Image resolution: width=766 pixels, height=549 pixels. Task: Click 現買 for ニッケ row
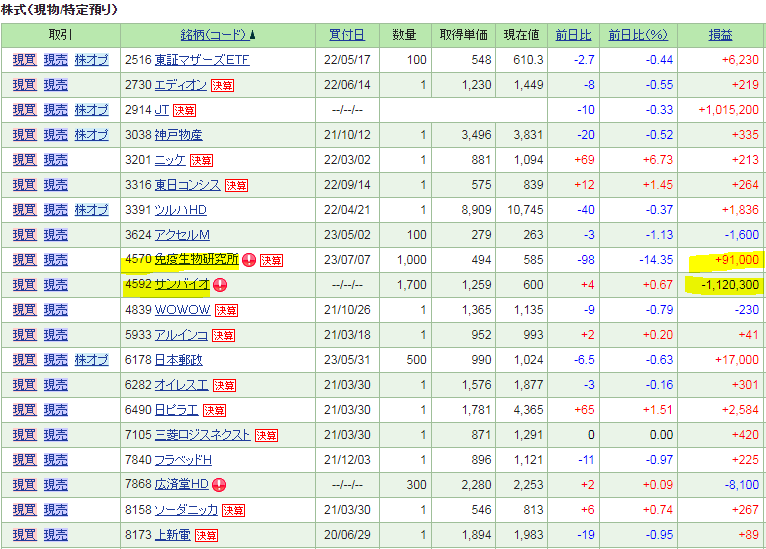[24, 160]
